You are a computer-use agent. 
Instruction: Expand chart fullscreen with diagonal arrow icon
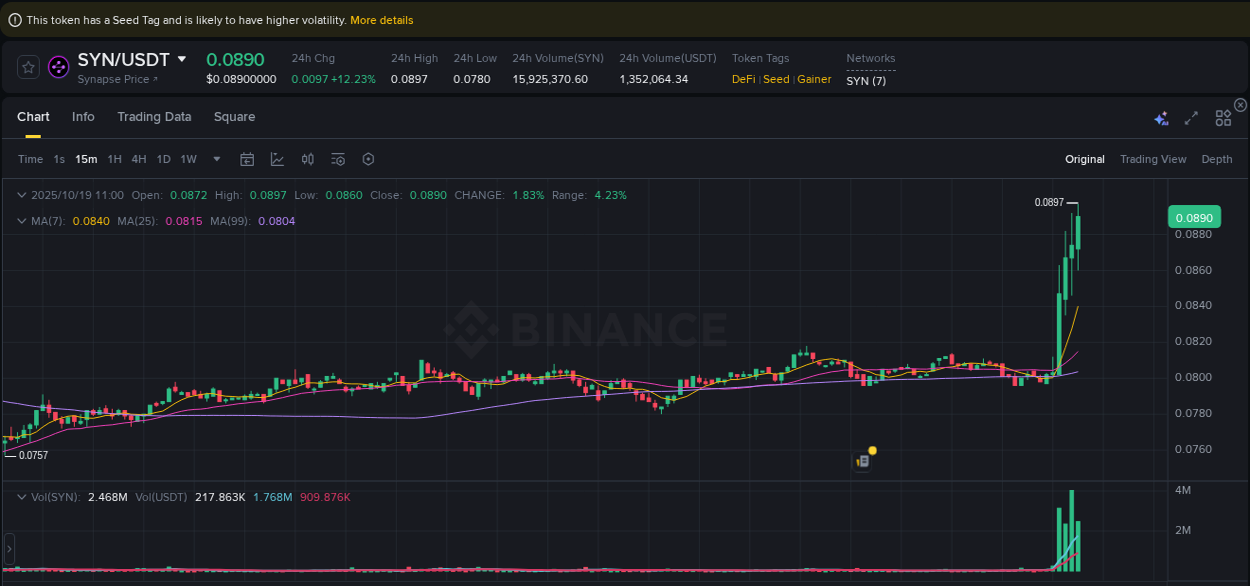pyautogui.click(x=1191, y=117)
